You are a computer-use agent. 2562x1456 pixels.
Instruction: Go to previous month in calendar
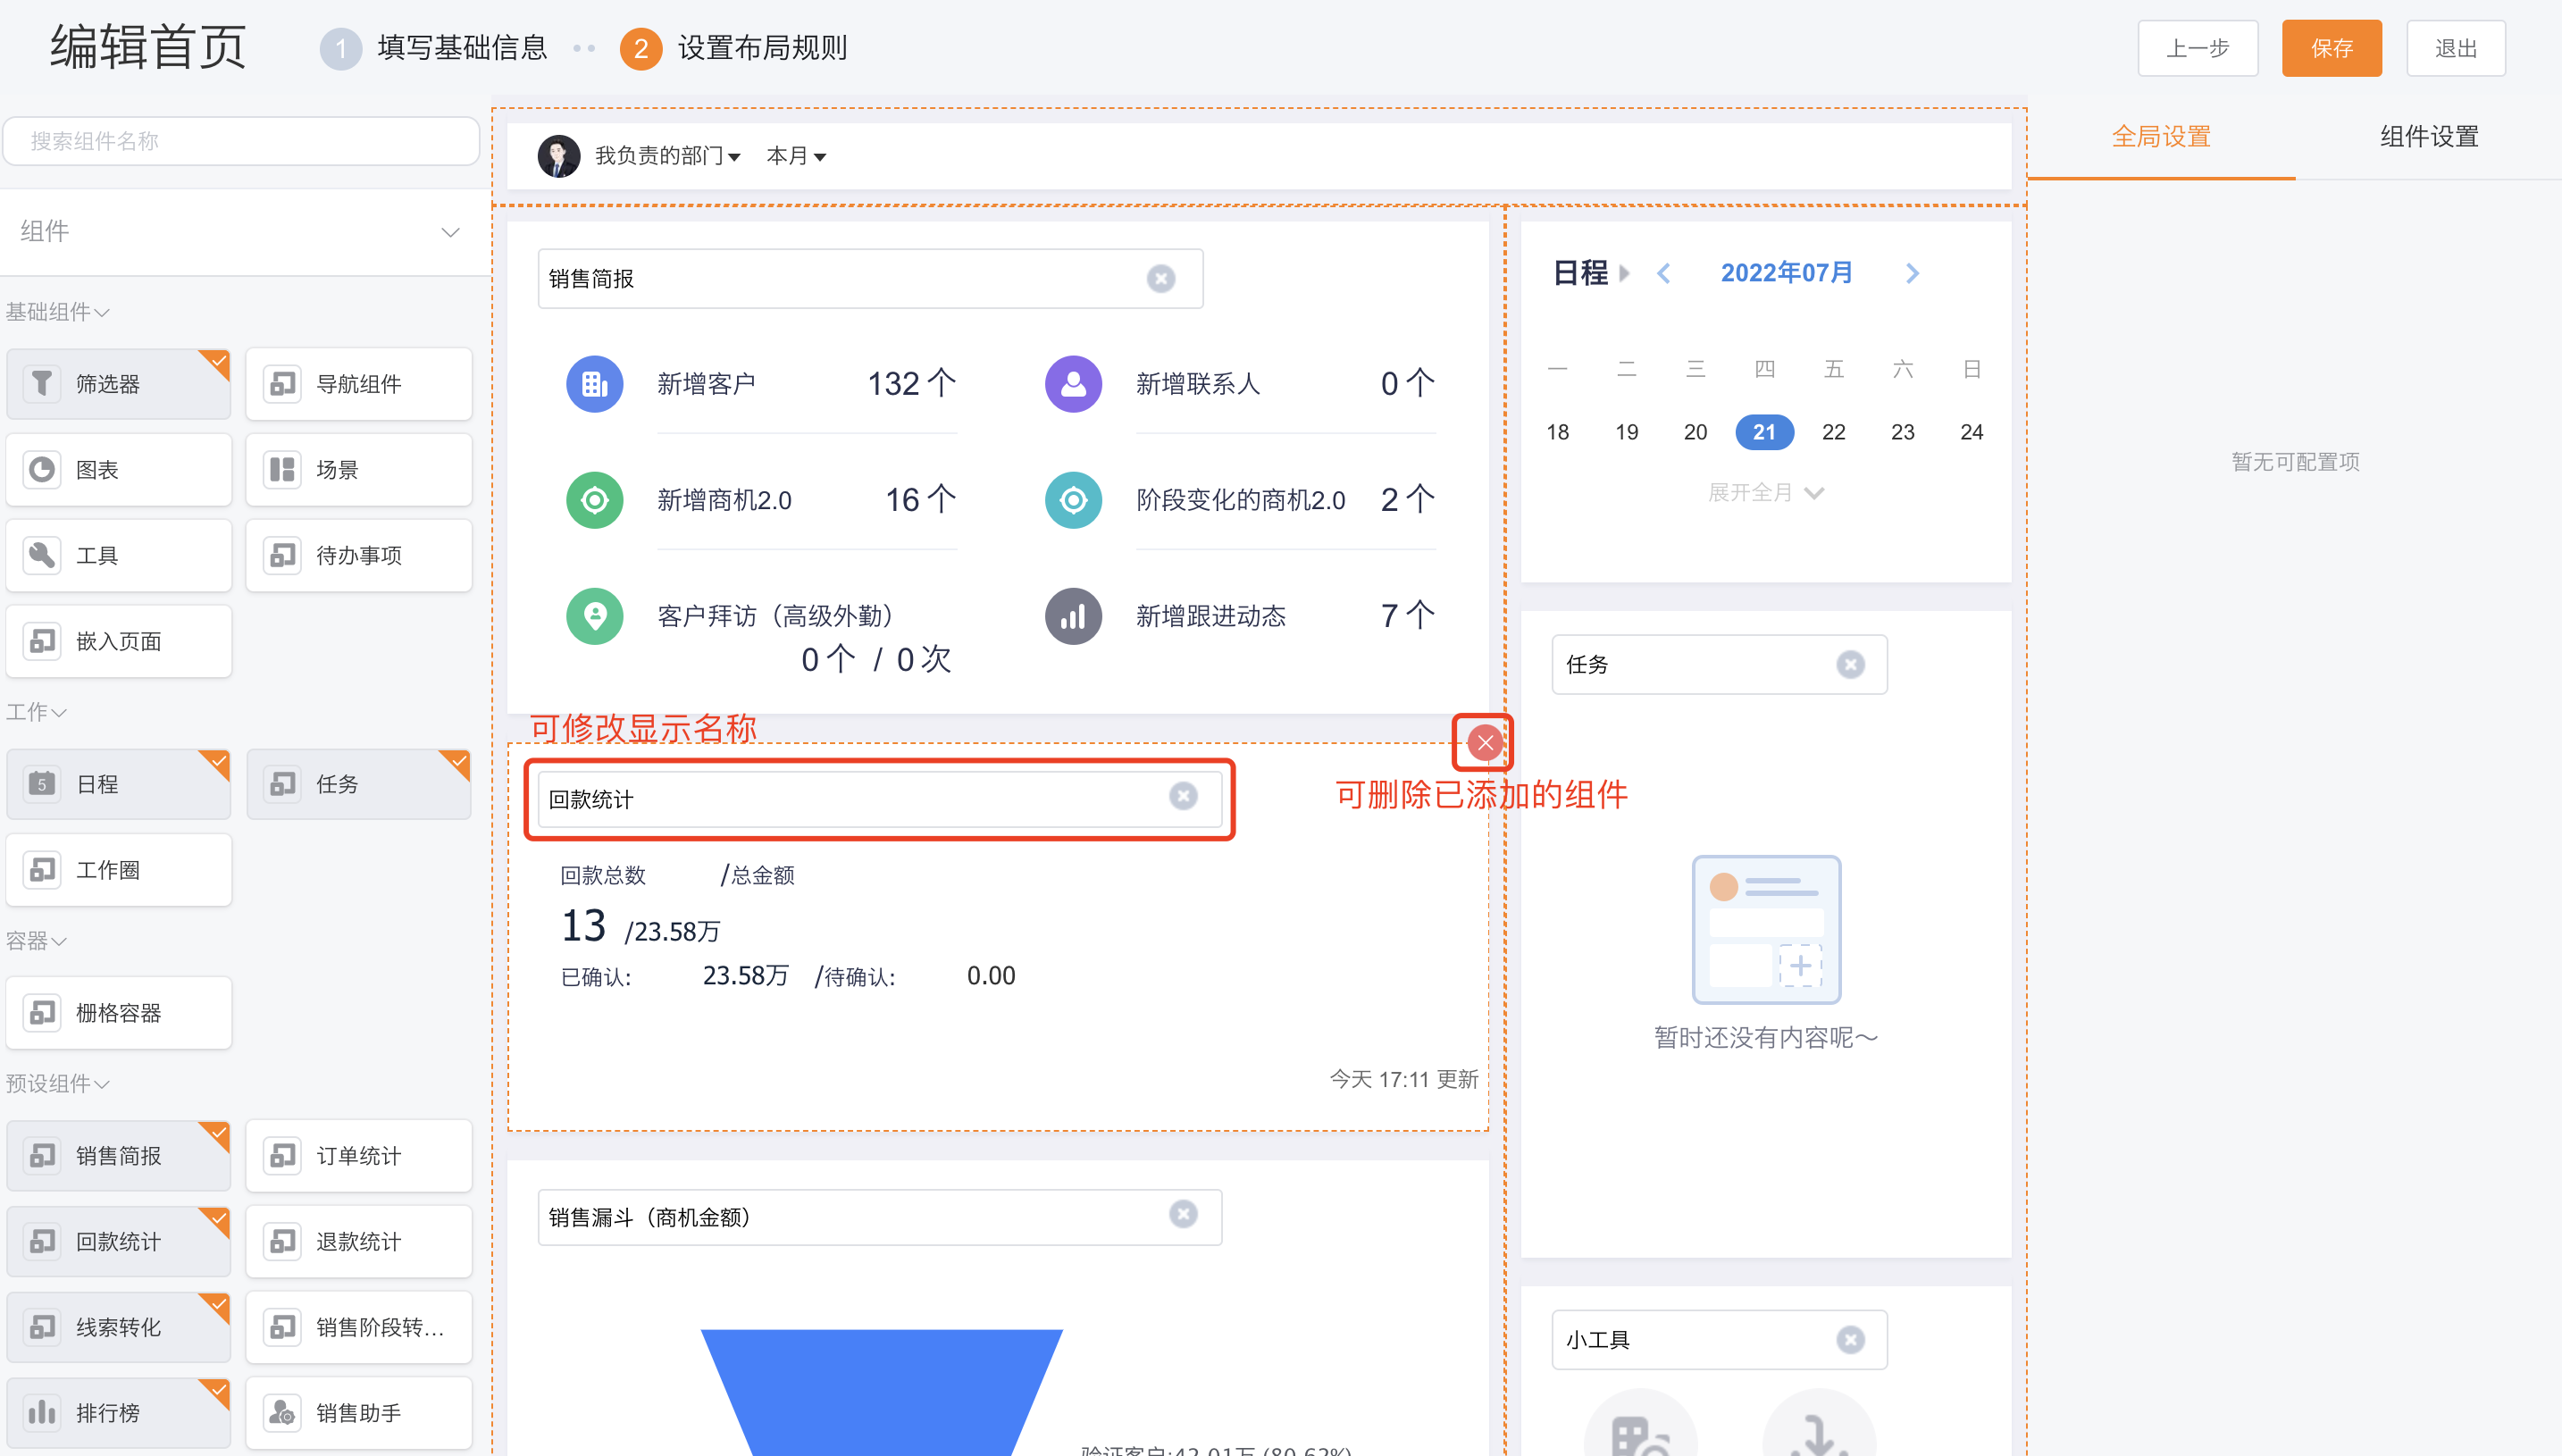tap(1664, 273)
